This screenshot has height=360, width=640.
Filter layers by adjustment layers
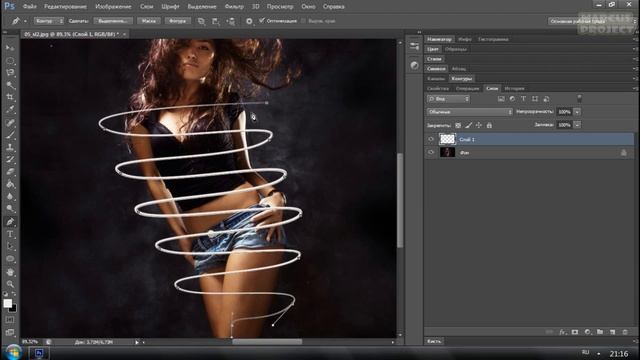[x=512, y=99]
